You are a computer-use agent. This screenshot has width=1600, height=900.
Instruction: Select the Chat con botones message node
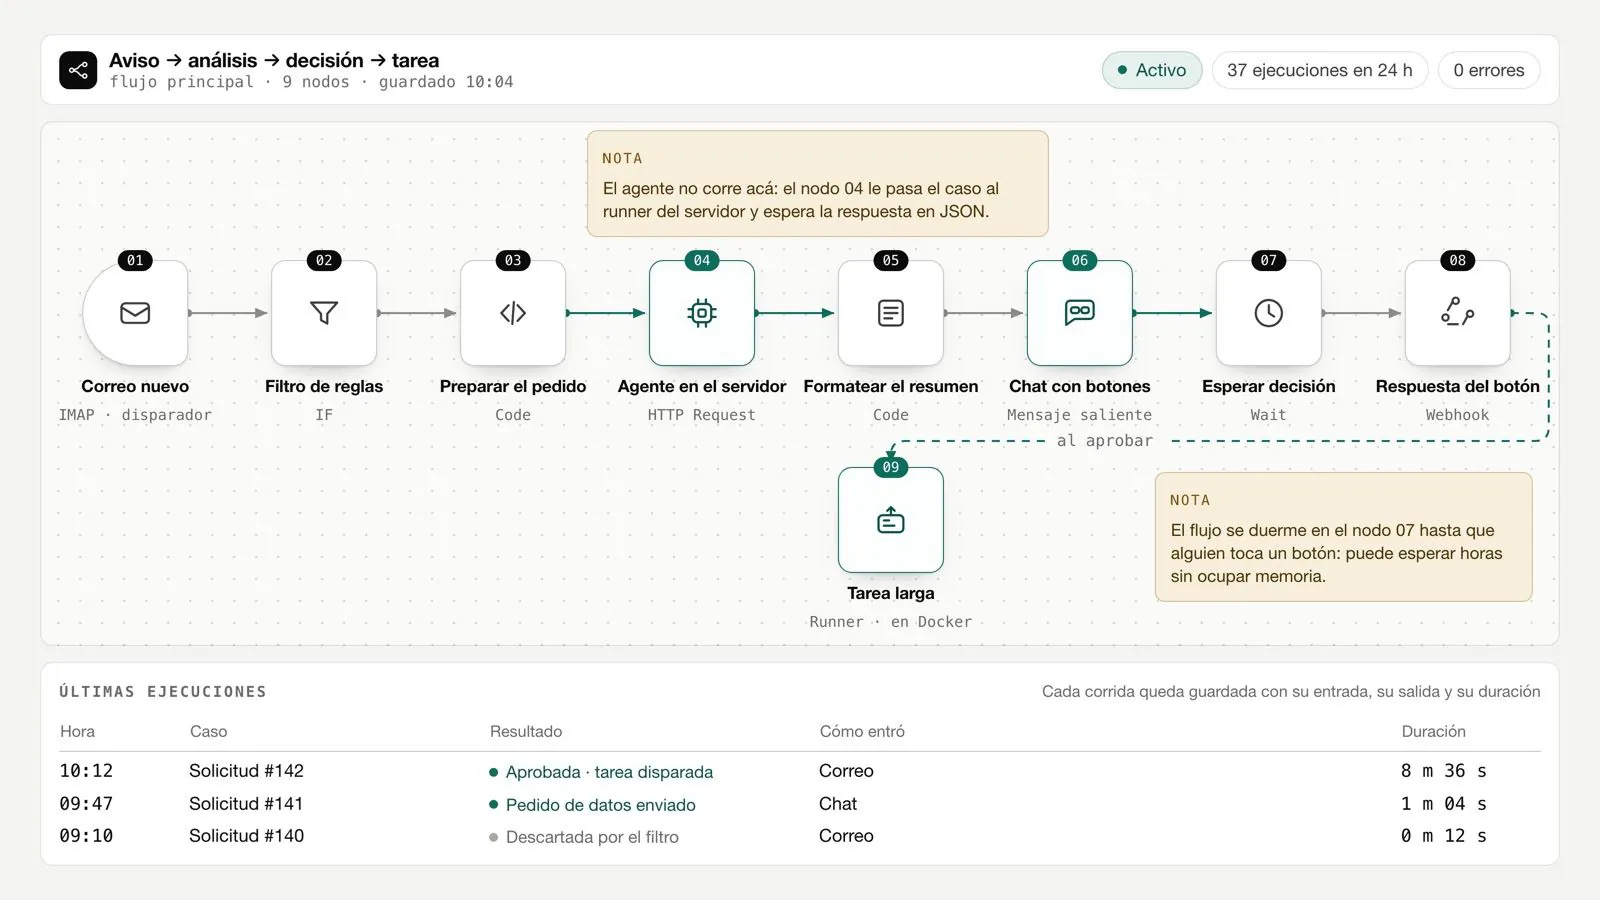(x=1080, y=313)
